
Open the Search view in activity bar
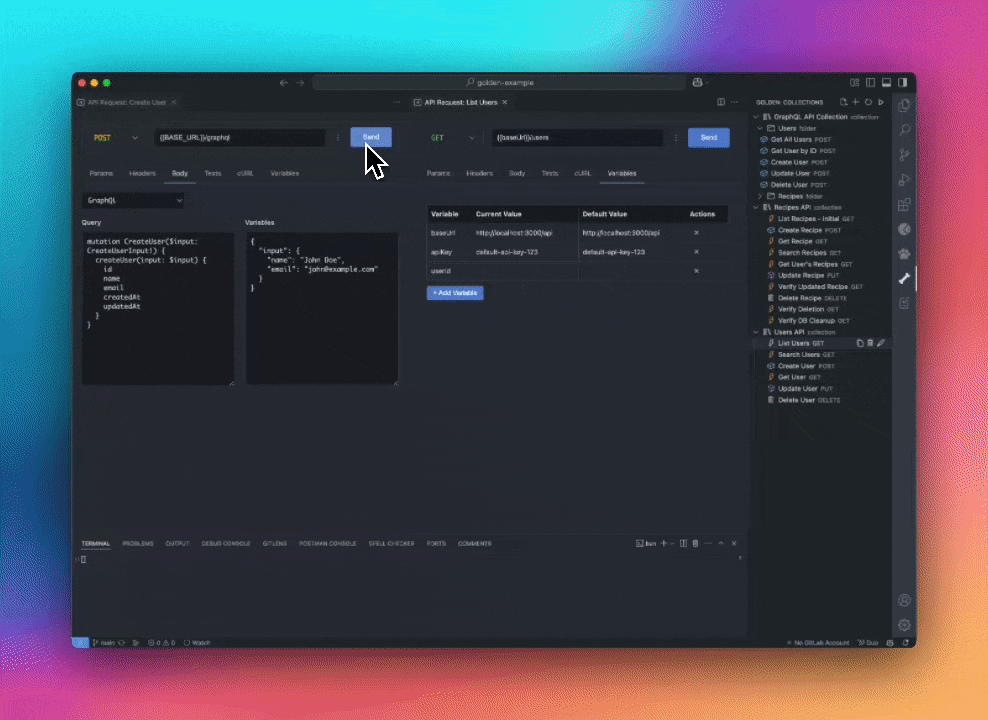[904, 130]
